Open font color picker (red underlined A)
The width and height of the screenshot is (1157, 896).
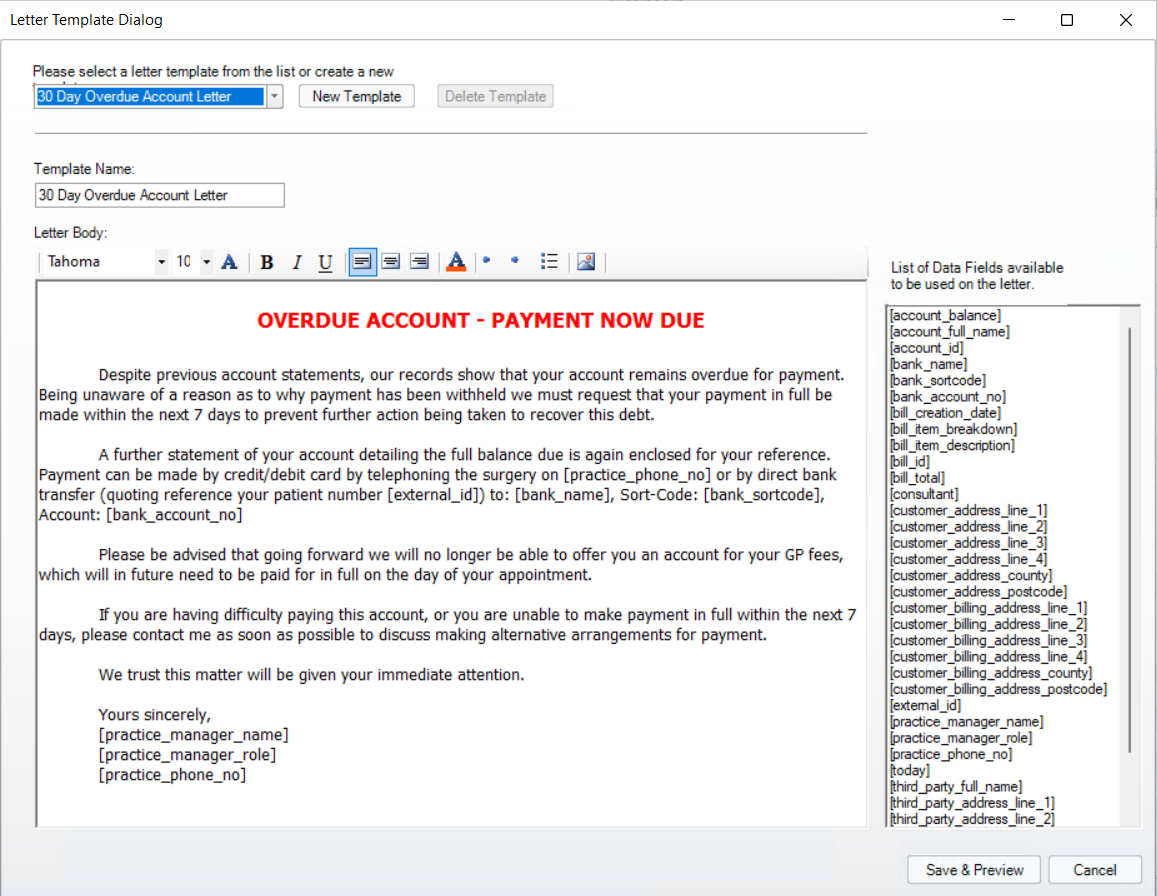456,262
